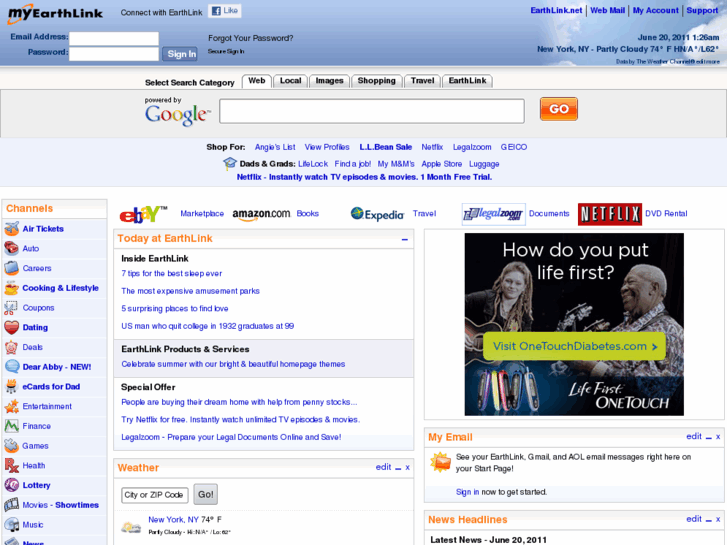This screenshot has height=545, width=727.
Task: Edit the Weather panel settings
Action: pos(383,467)
